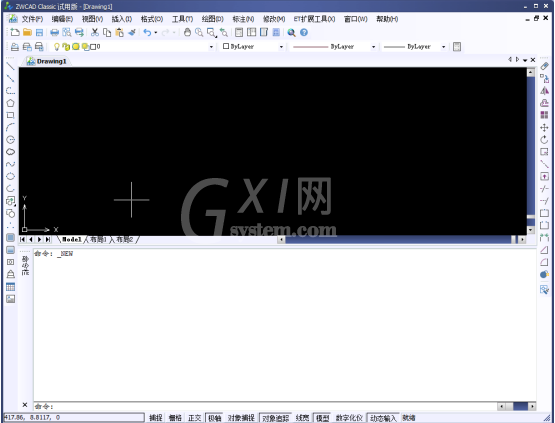Click the Print icon in the toolbar
Viewport: 555px width, 423px height.
pyautogui.click(x=55, y=33)
